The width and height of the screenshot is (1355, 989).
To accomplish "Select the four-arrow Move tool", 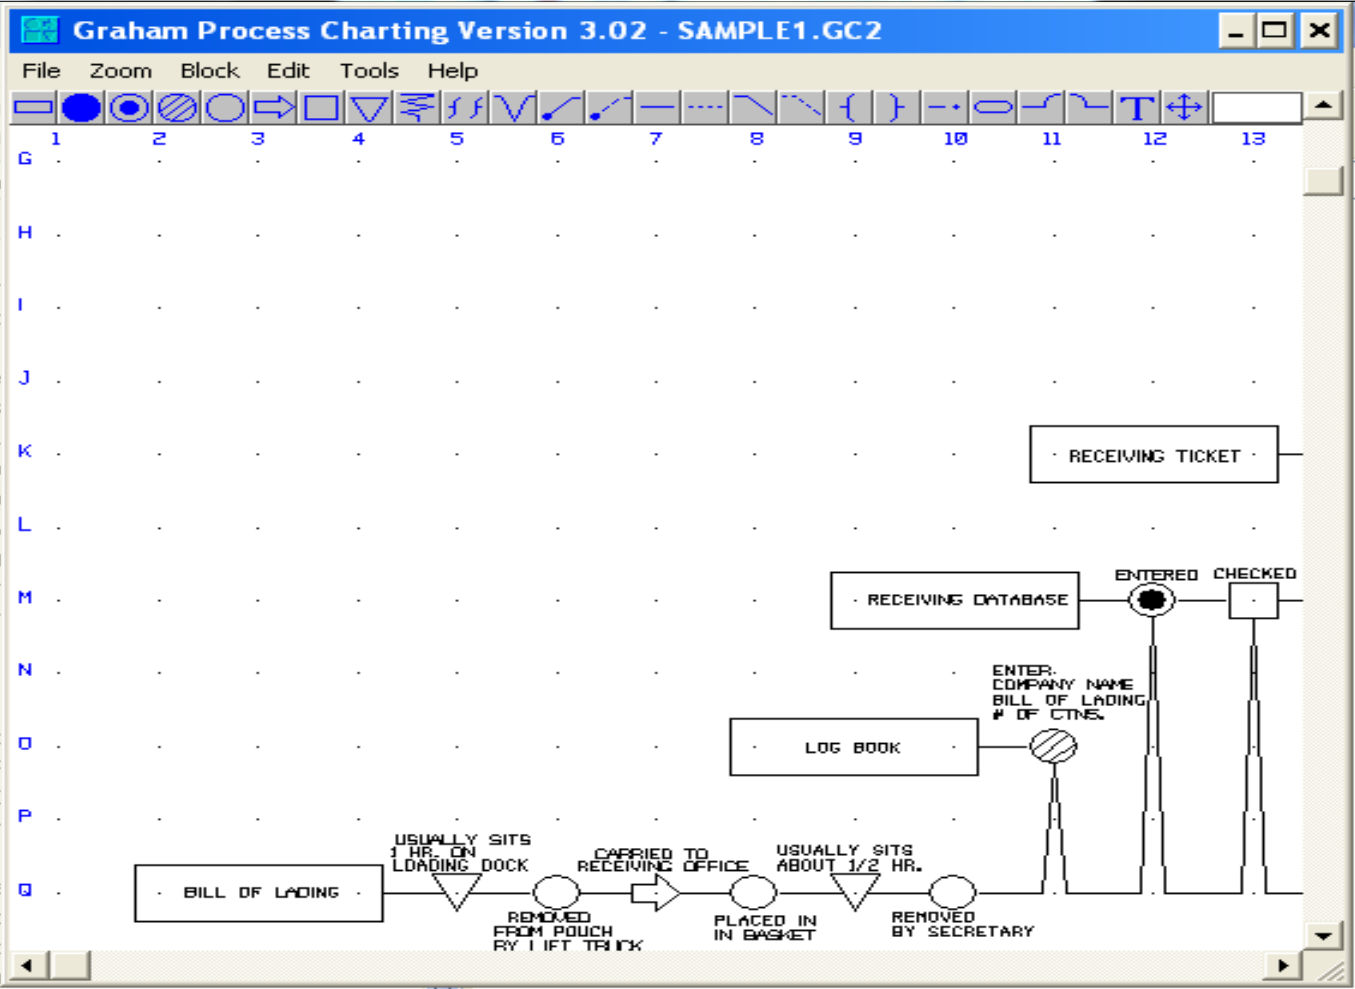I will point(1183,107).
